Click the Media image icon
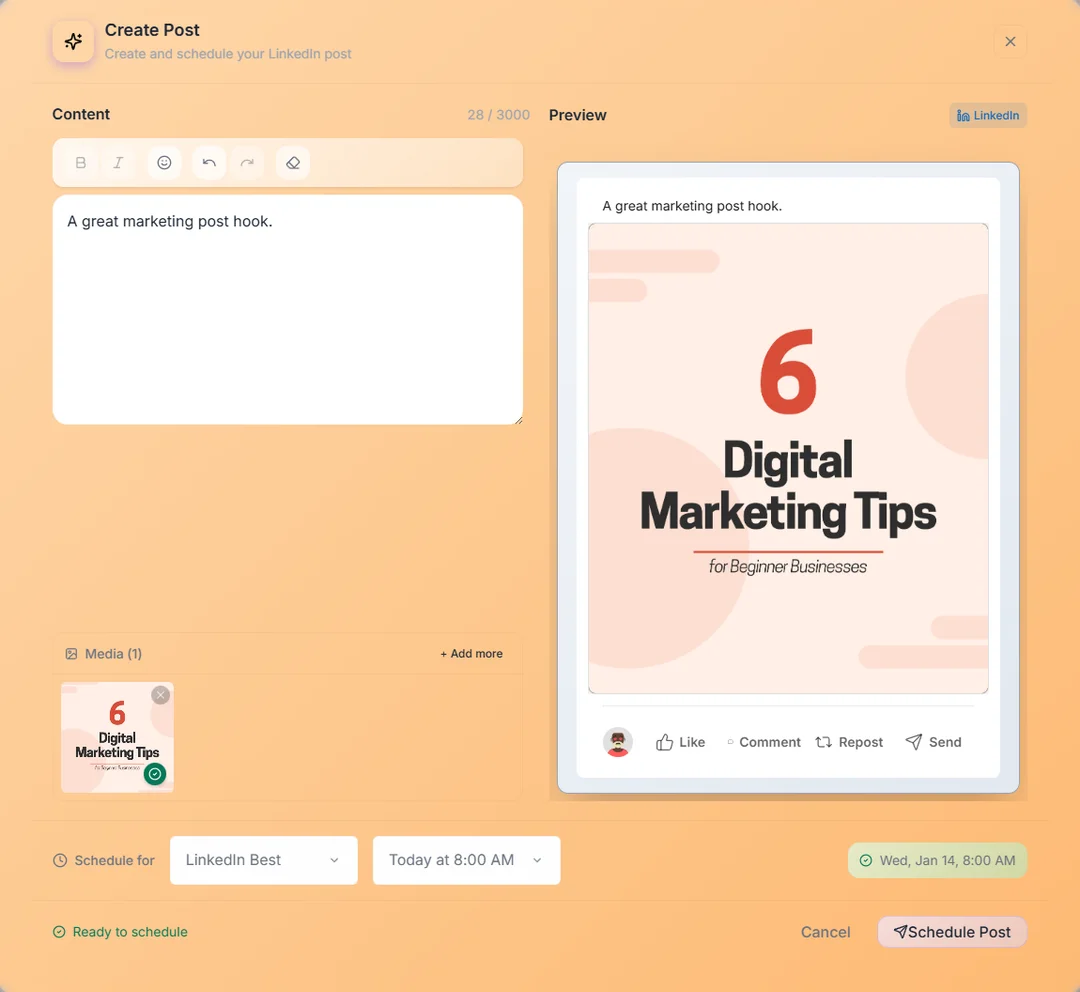Screen dimensions: 1080x992 click(71, 653)
